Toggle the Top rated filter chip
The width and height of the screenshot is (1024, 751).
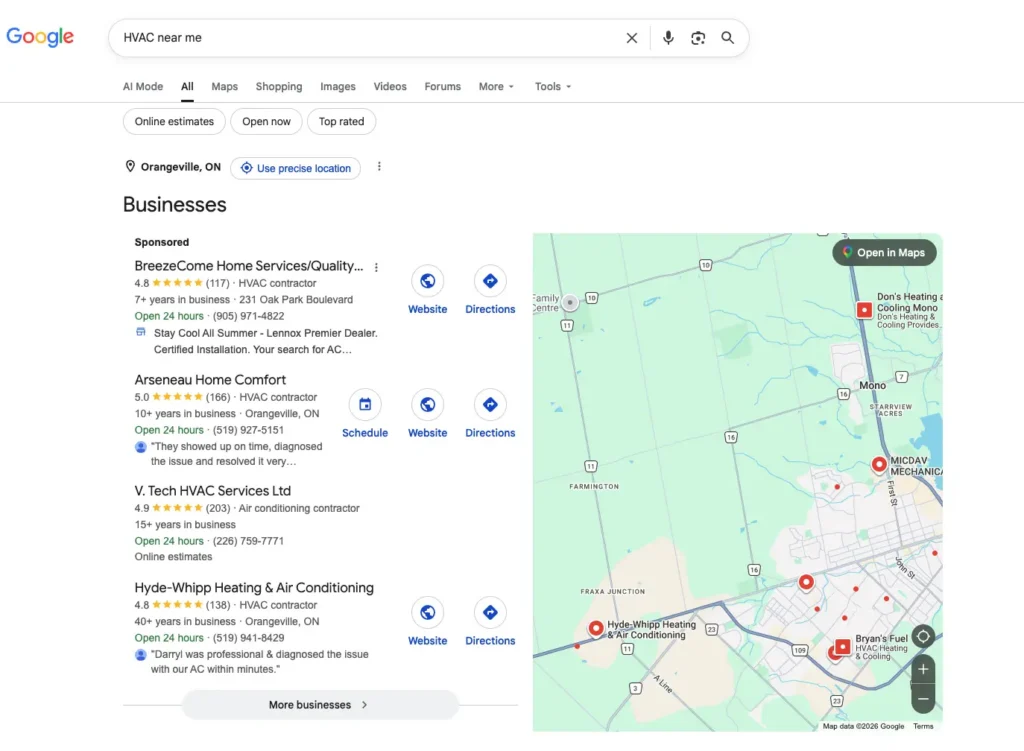[341, 121]
